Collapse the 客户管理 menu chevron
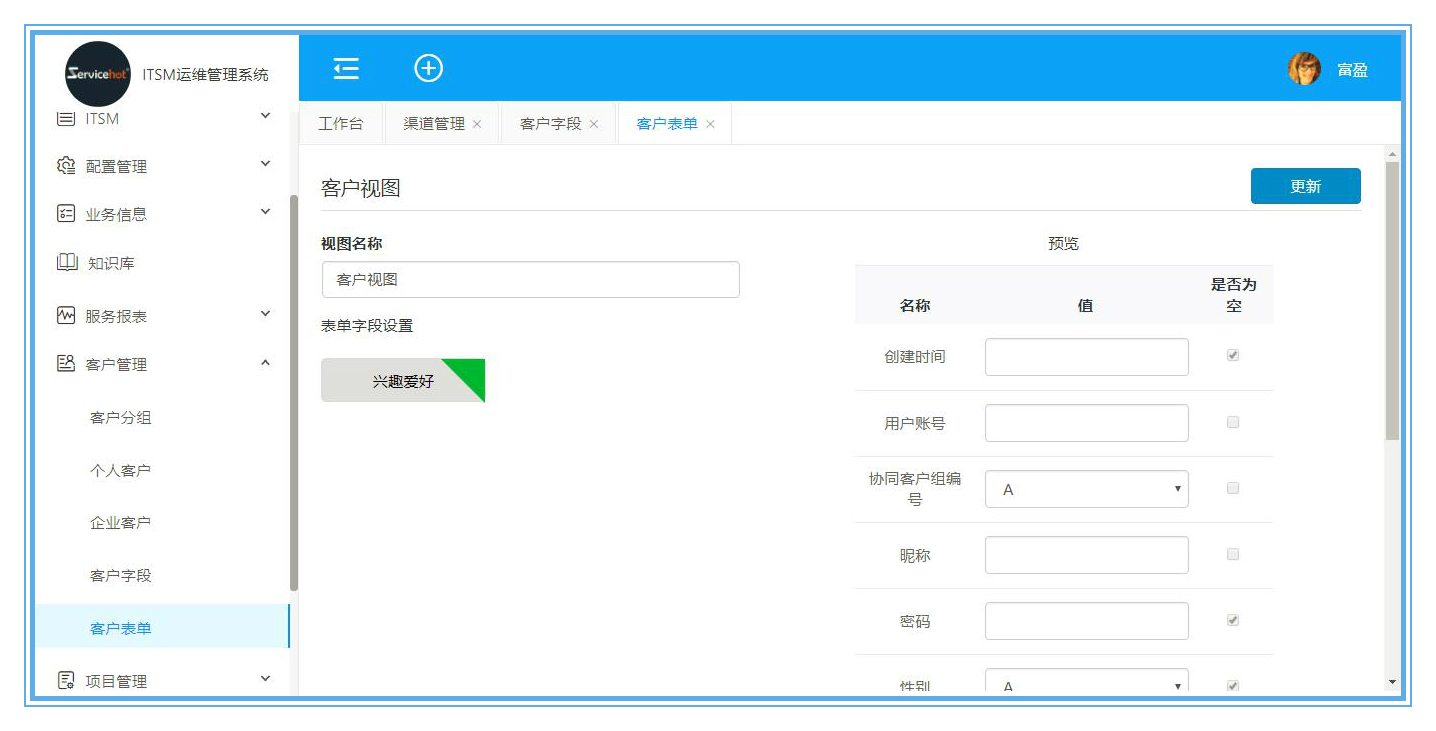 click(265, 363)
